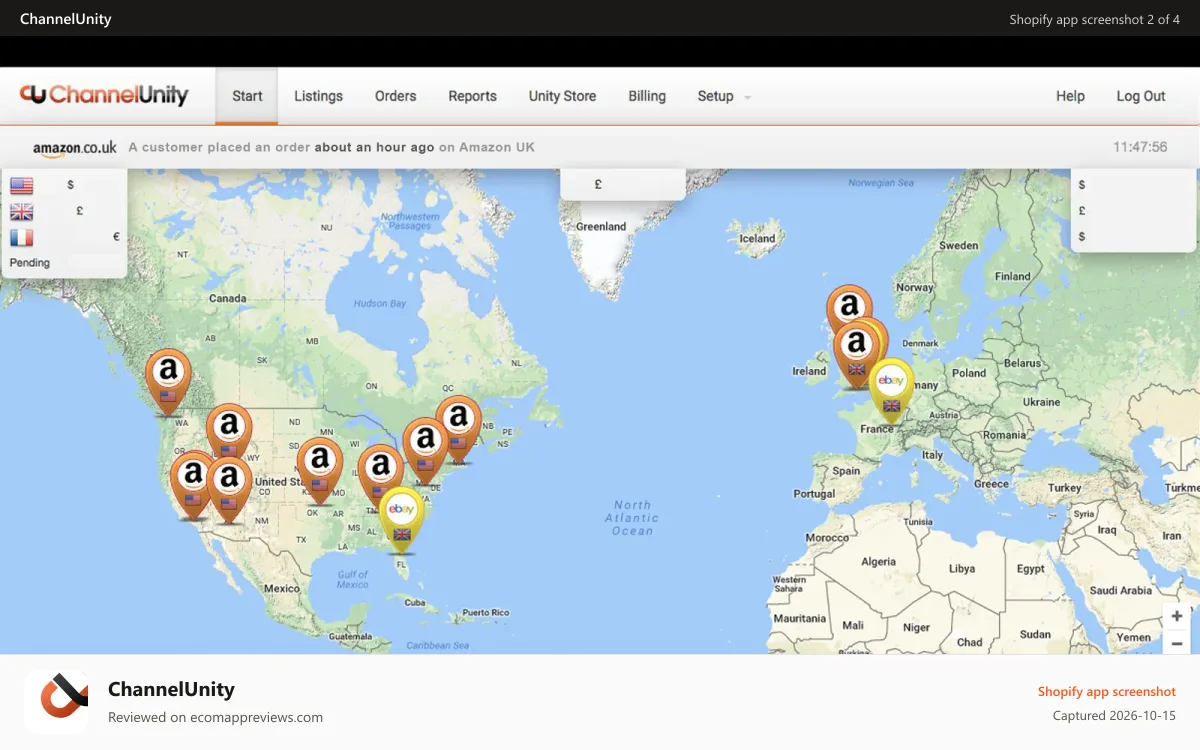Click the ChannelUnity app icon in footer
This screenshot has height=750, width=1200.
56,702
